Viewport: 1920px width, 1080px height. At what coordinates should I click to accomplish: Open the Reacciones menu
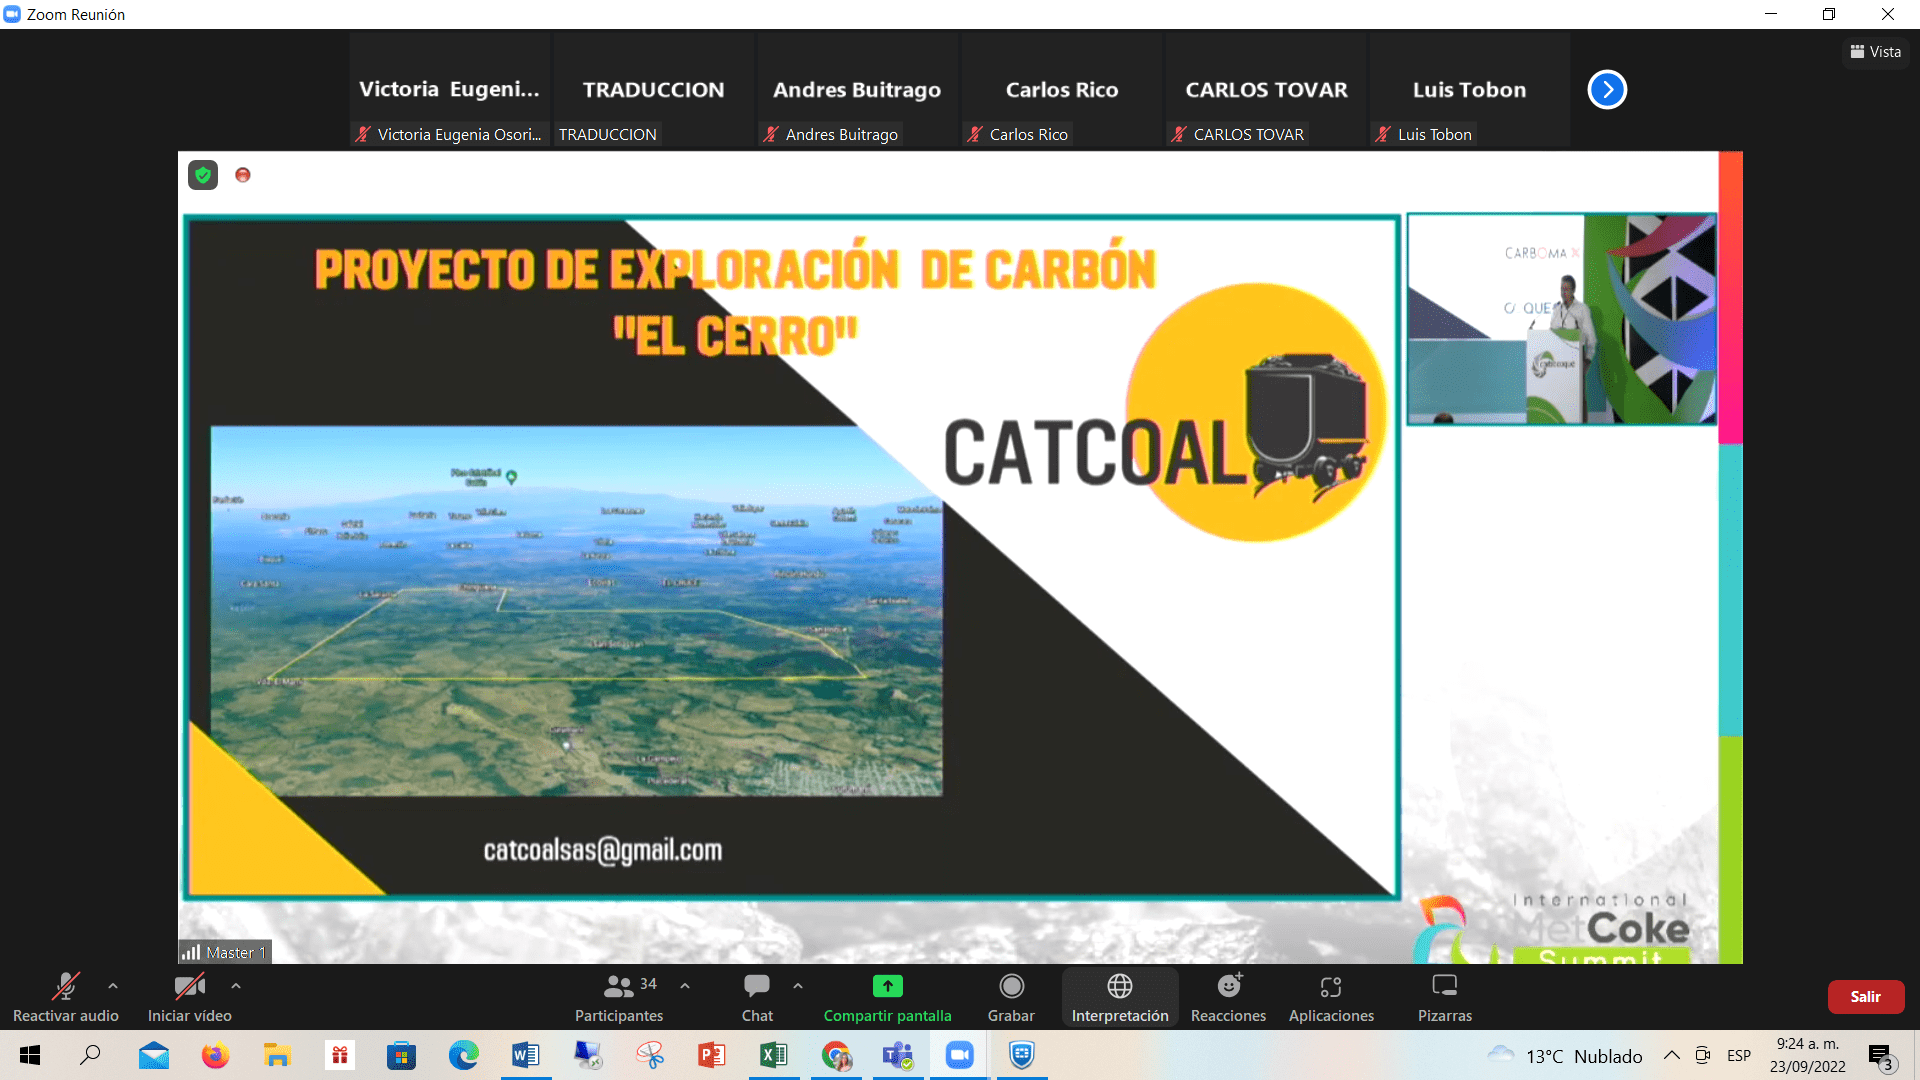[1228, 997]
